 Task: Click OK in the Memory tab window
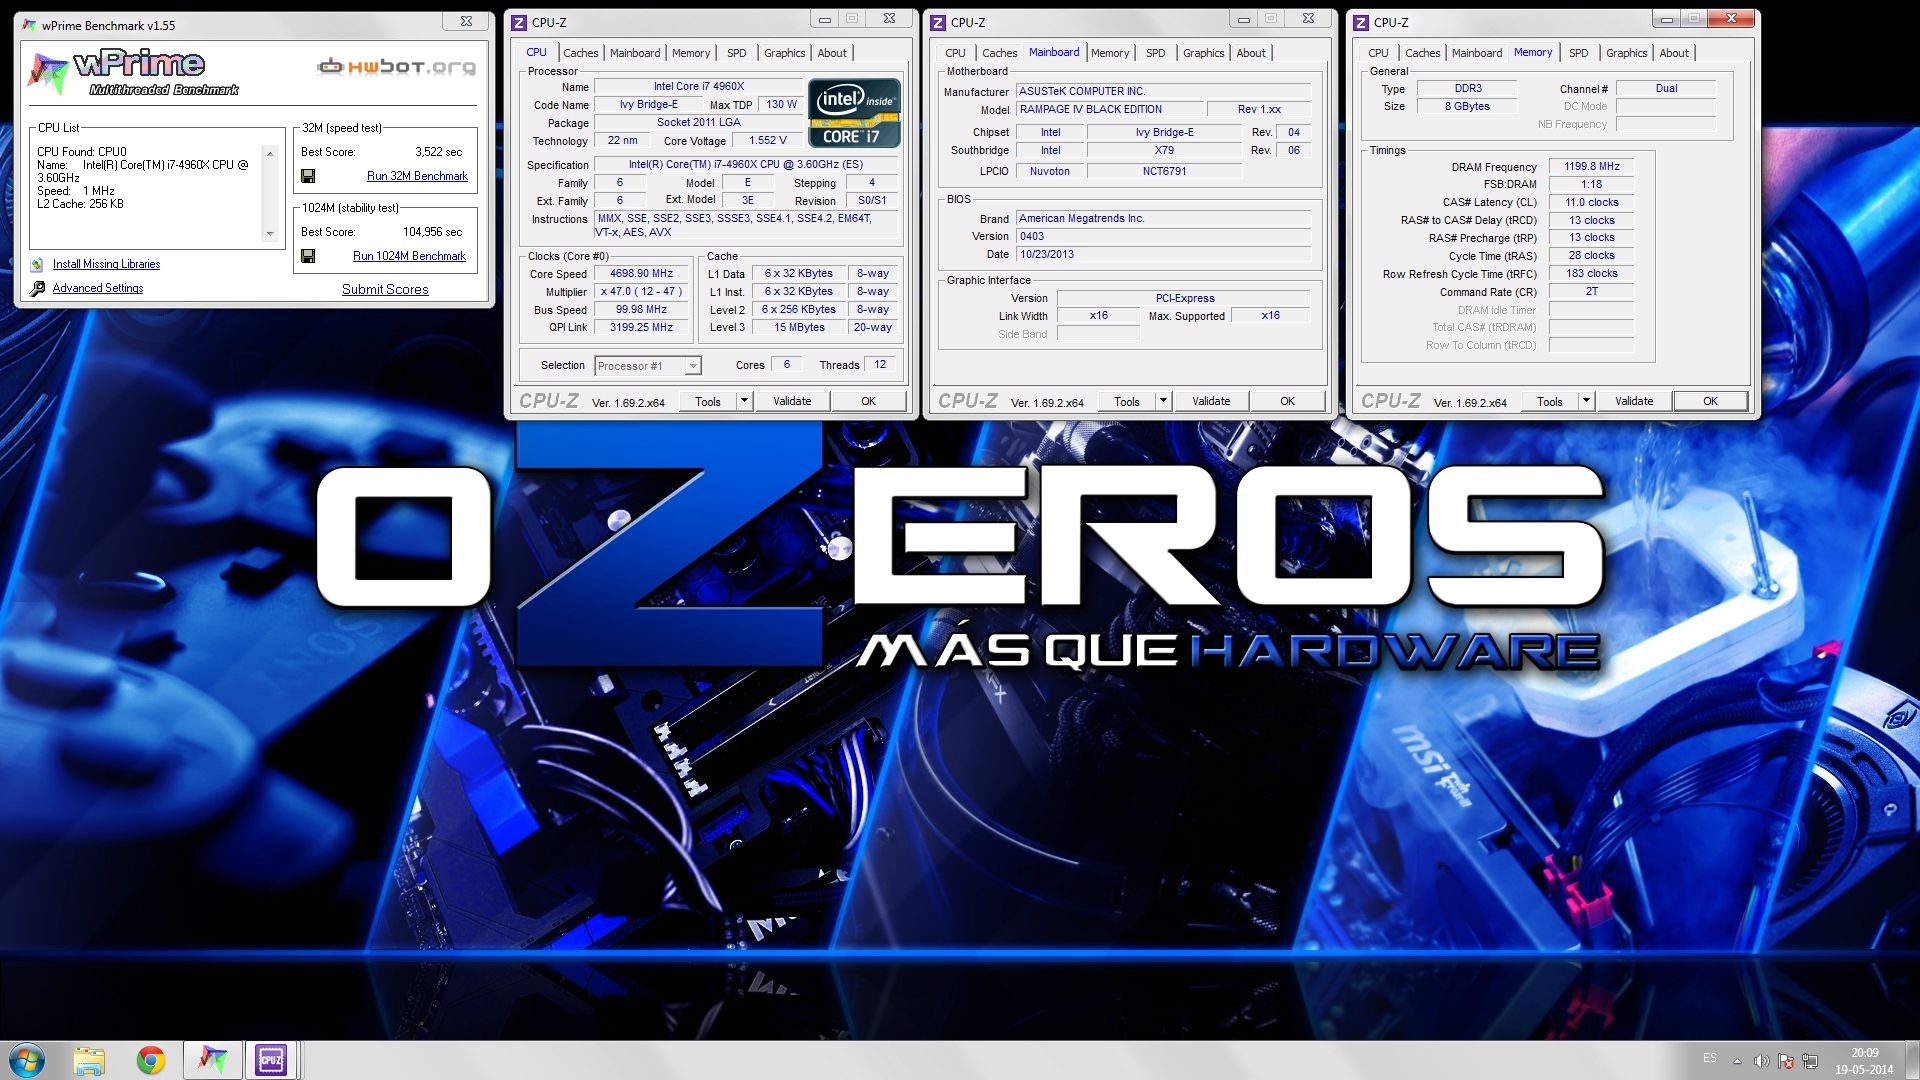coord(1710,401)
